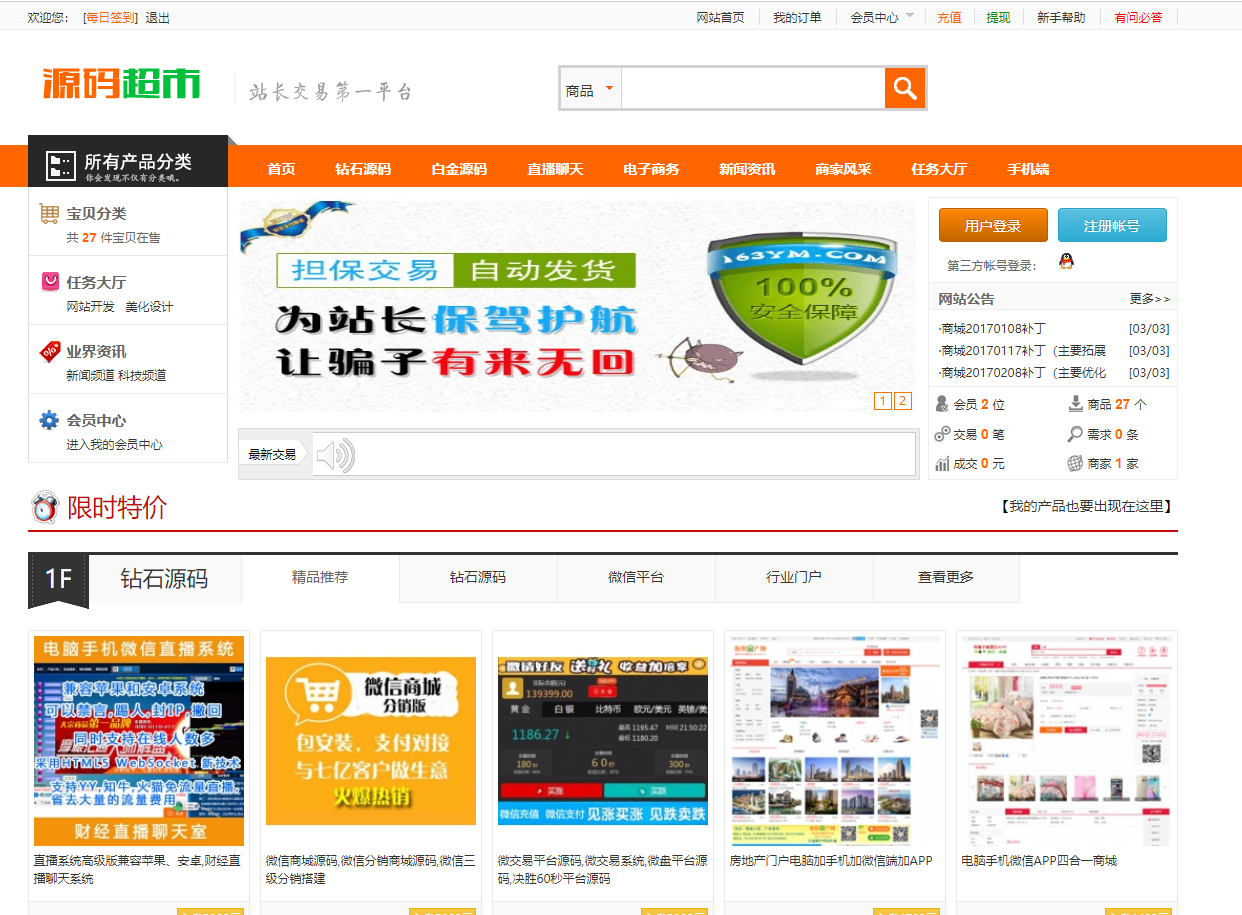The image size is (1242, 915).
Task: Open the 电脑手机微信APP四合一商城 thumbnail
Action: tap(1067, 741)
